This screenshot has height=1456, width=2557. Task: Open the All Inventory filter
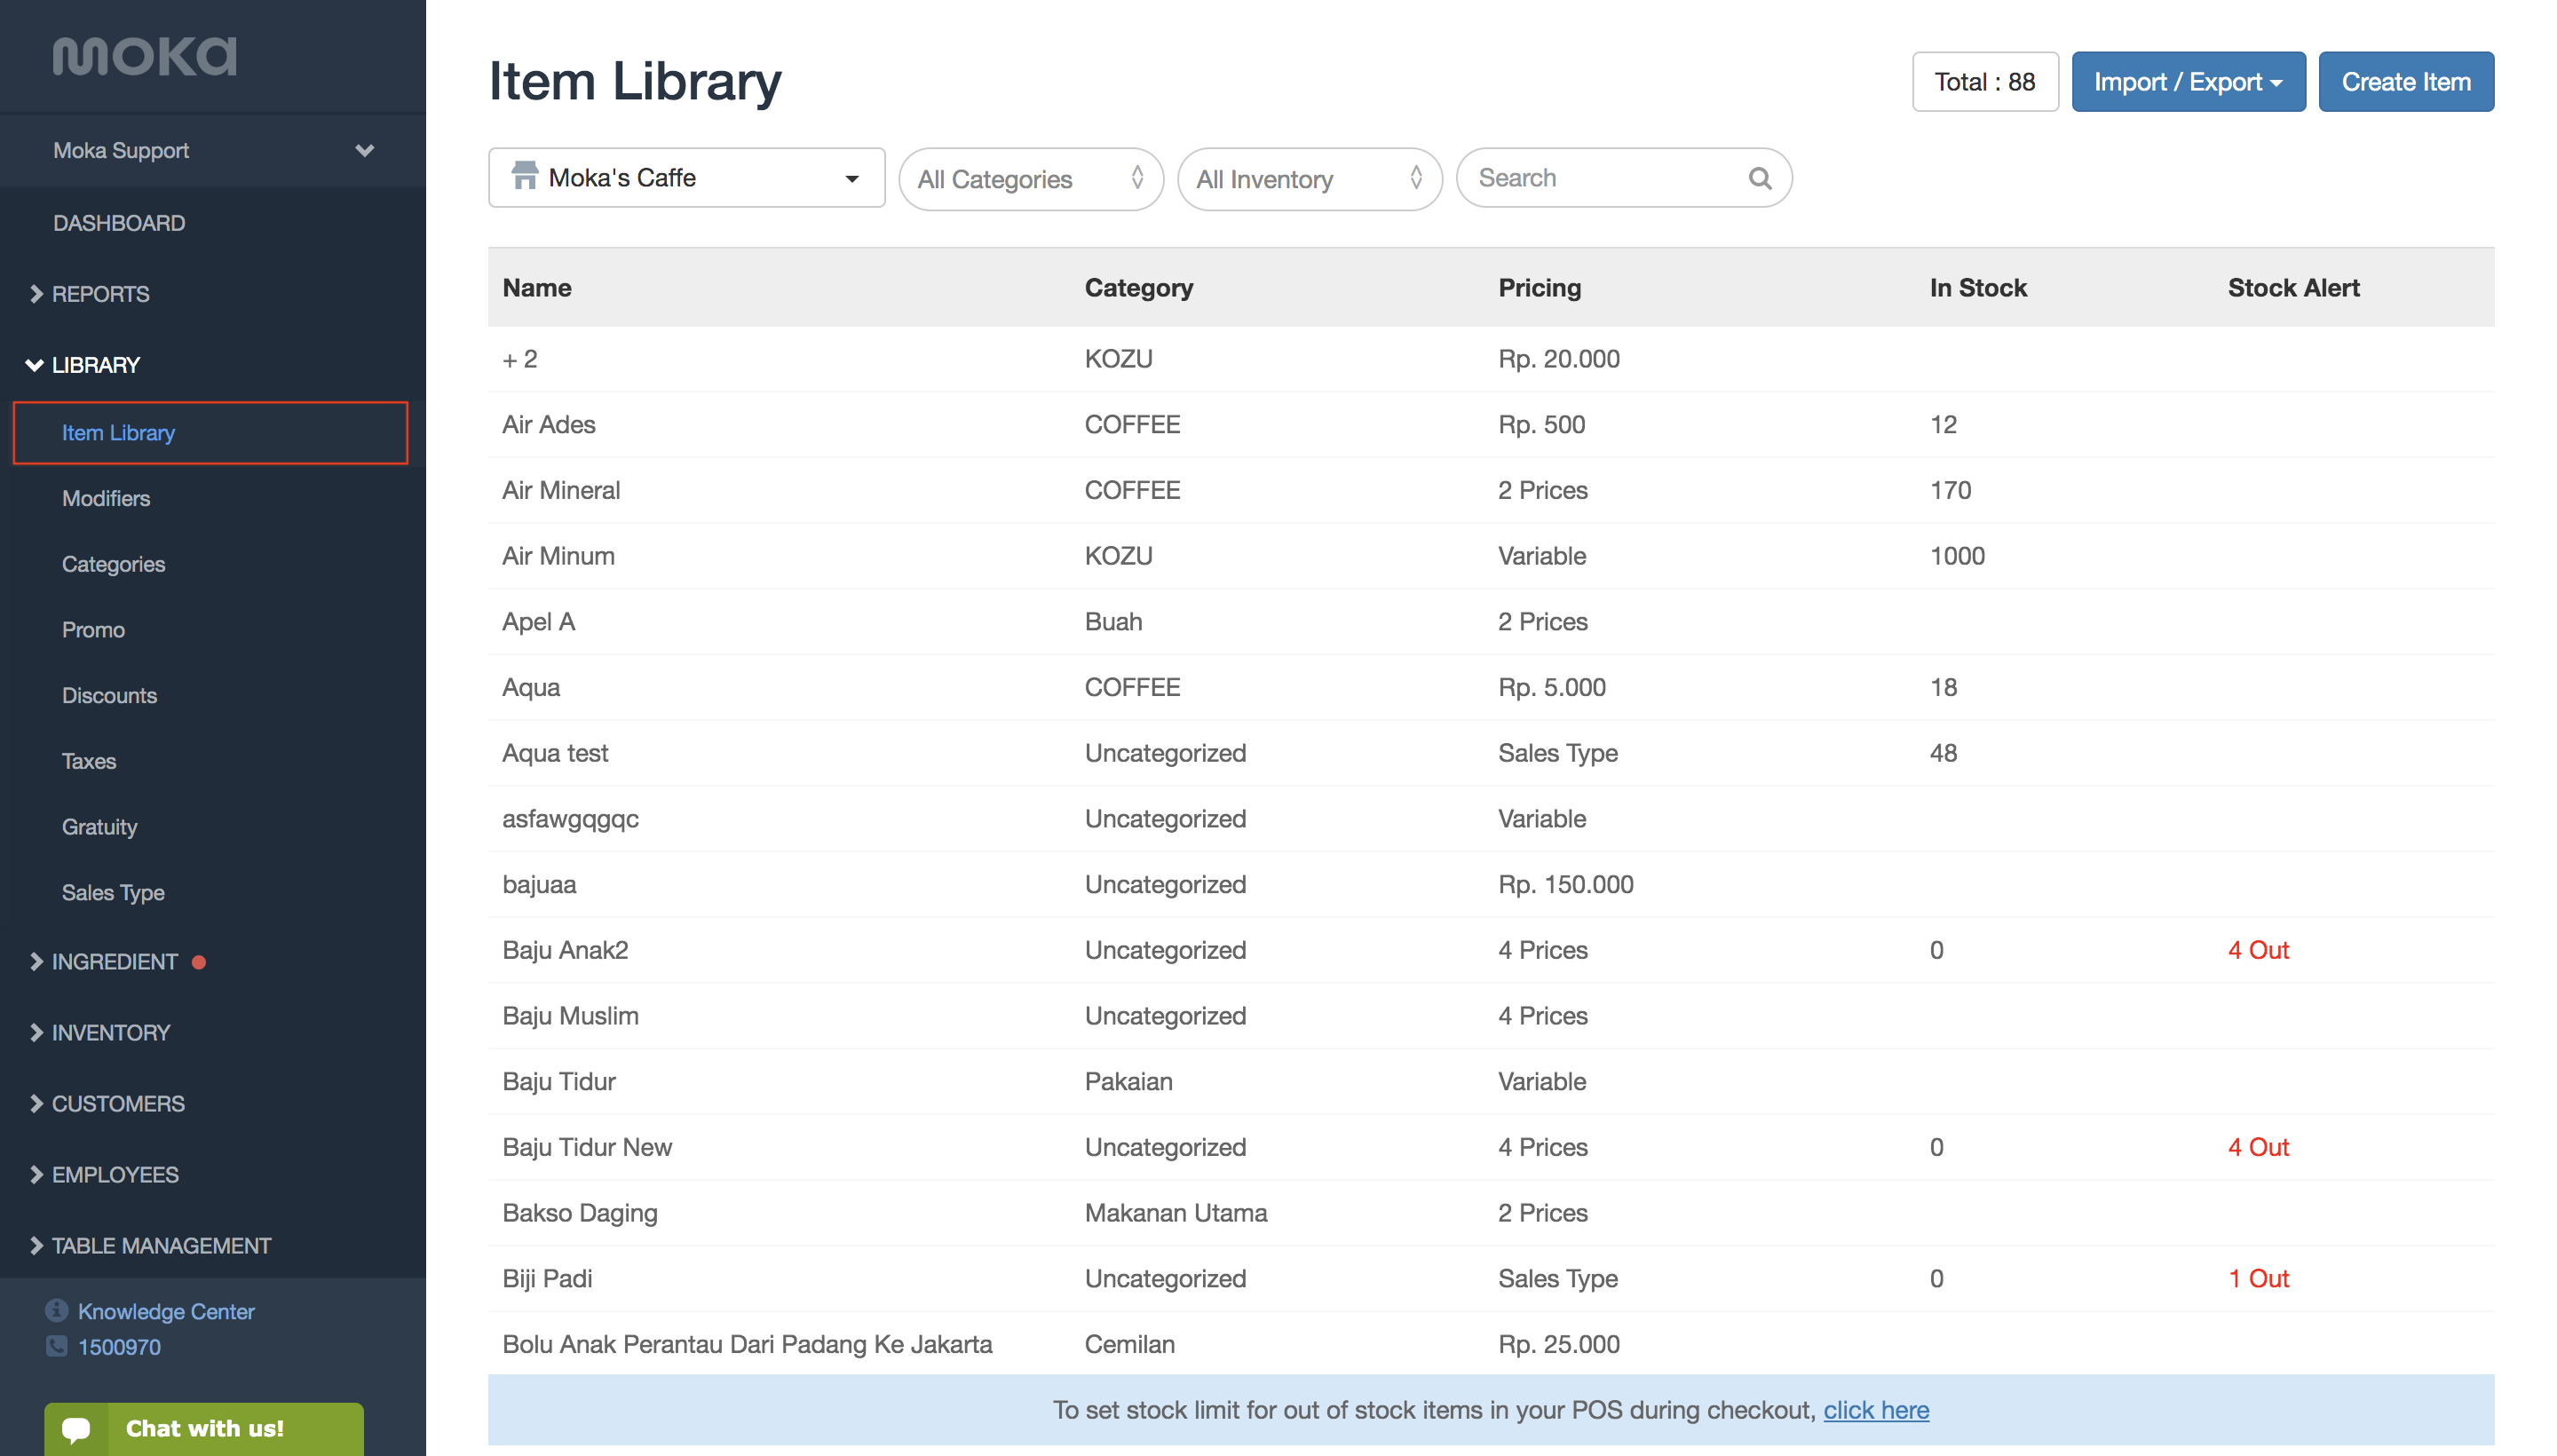click(1310, 179)
